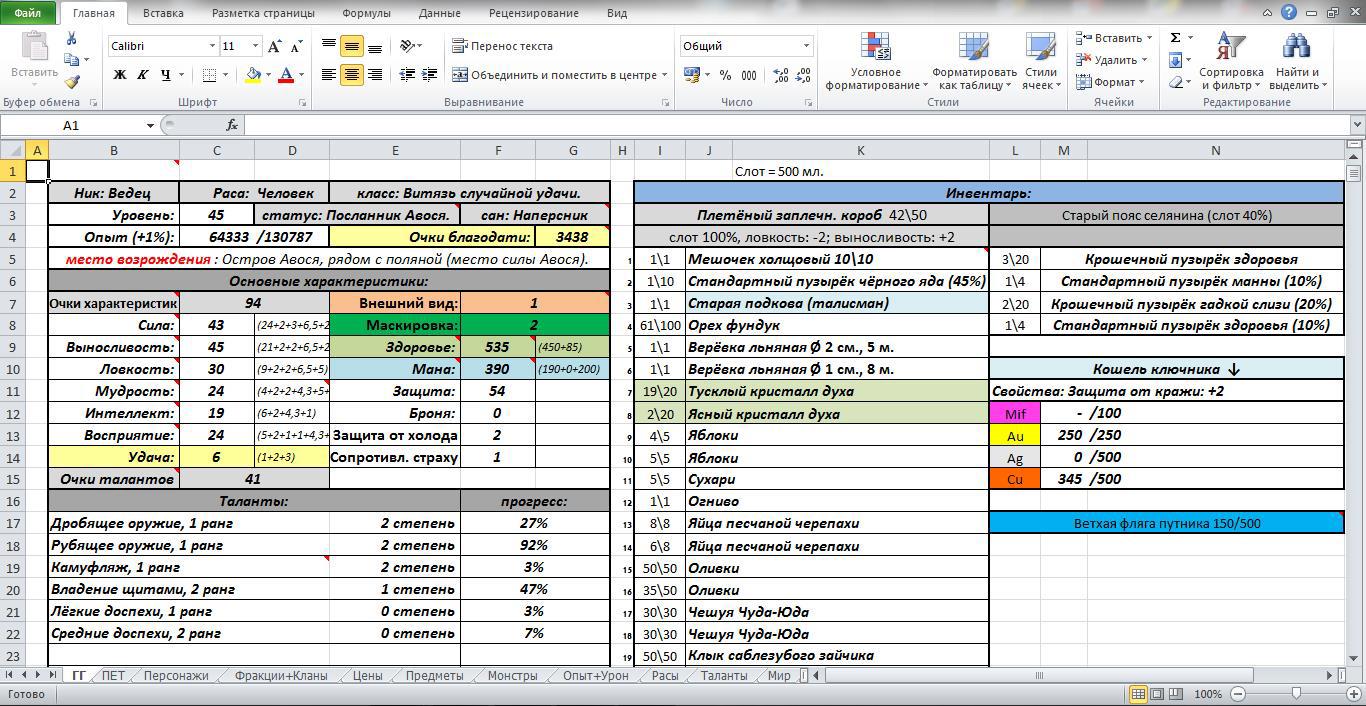
Task: Toggle Перенос текста wrap text
Action: [502, 46]
